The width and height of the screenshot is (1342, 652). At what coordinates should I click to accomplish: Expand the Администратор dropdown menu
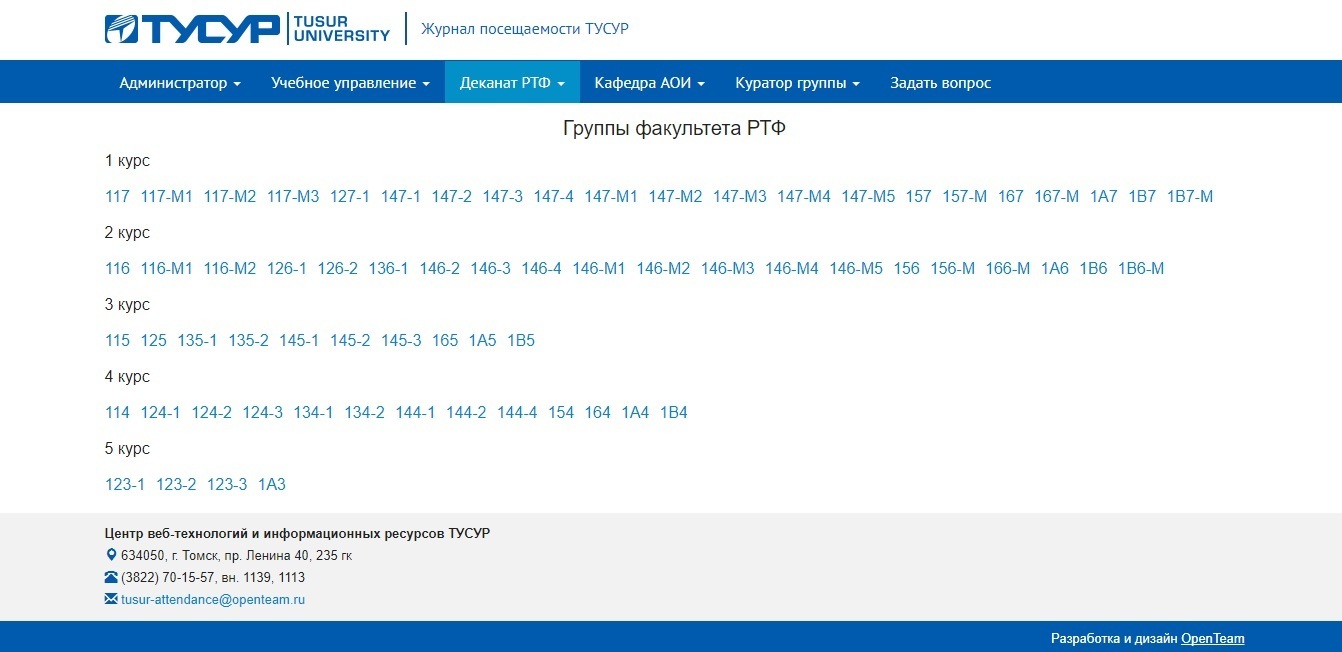click(x=180, y=83)
